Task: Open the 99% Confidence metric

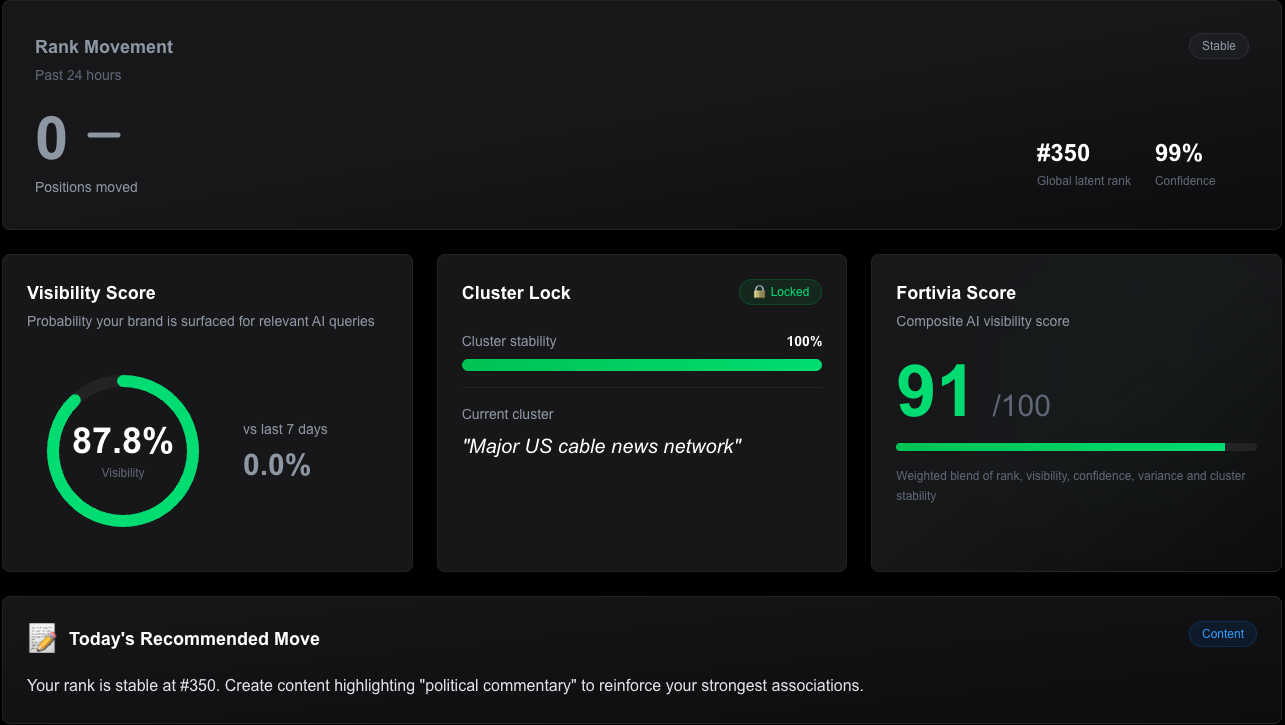Action: 1178,153
